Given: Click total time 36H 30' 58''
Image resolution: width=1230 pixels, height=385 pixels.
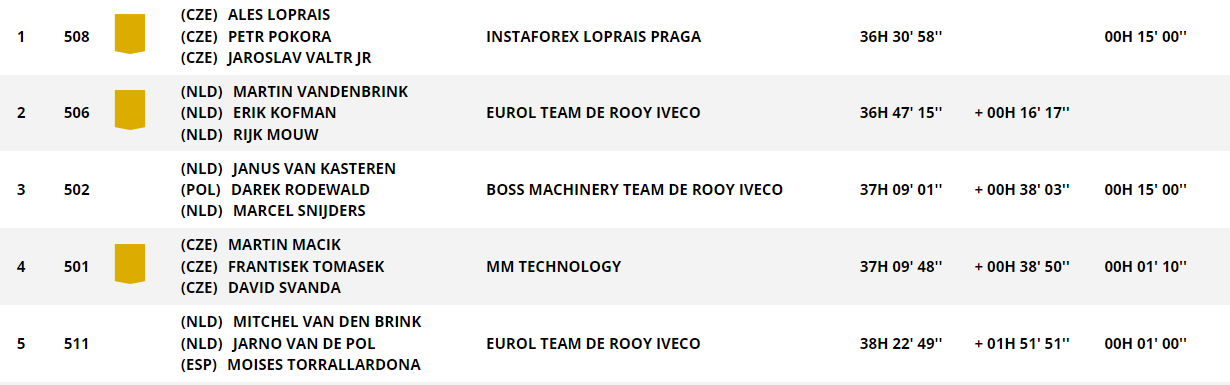Looking at the screenshot, I should pyautogui.click(x=901, y=37).
